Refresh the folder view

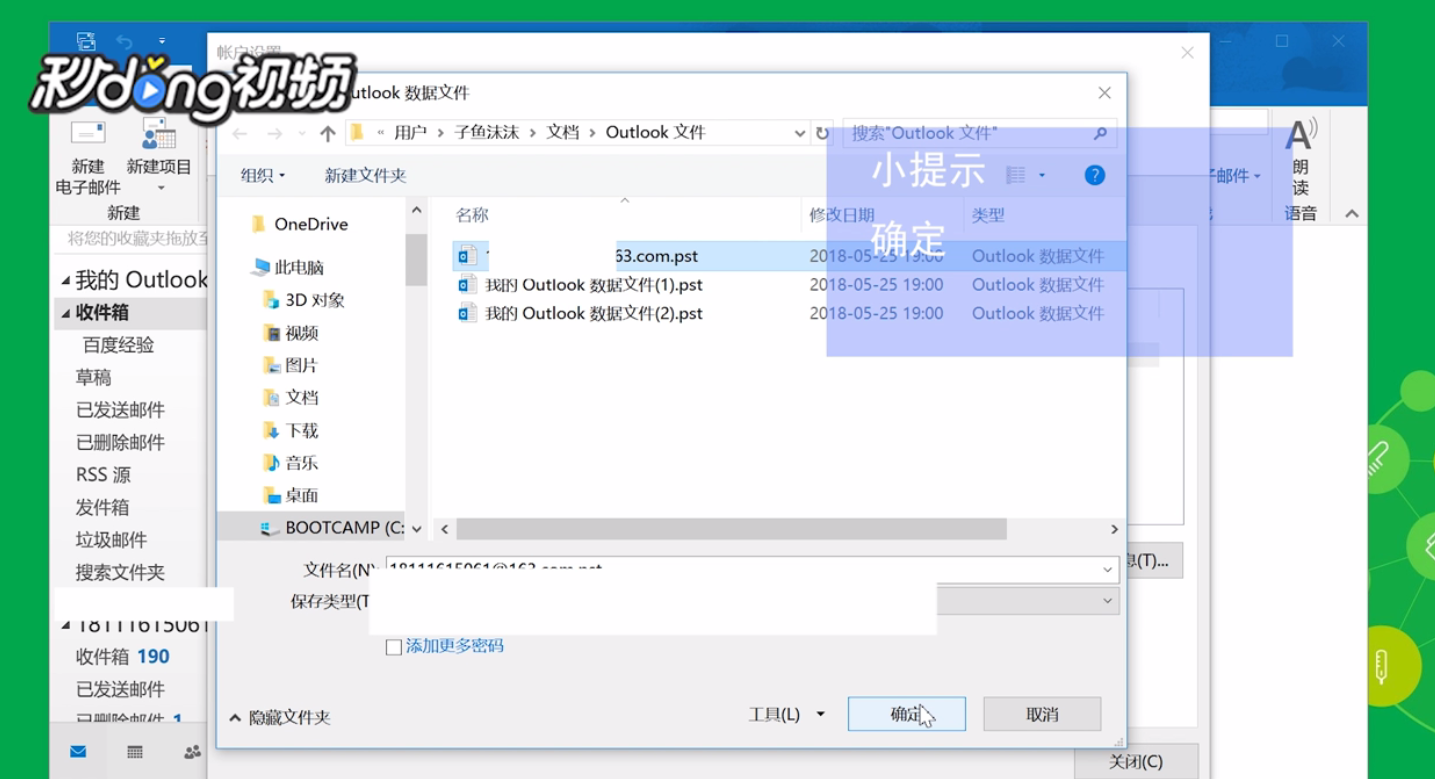[x=822, y=133]
